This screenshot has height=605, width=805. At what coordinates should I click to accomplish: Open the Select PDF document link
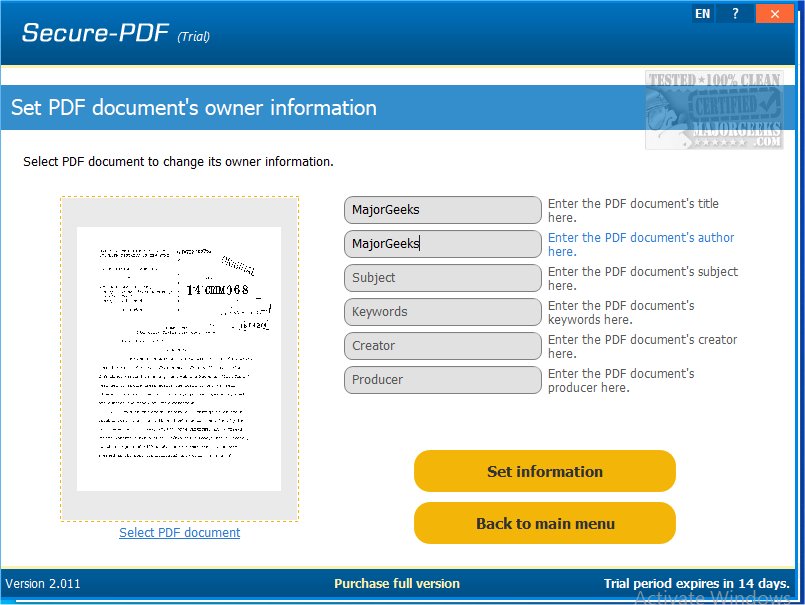click(x=180, y=533)
